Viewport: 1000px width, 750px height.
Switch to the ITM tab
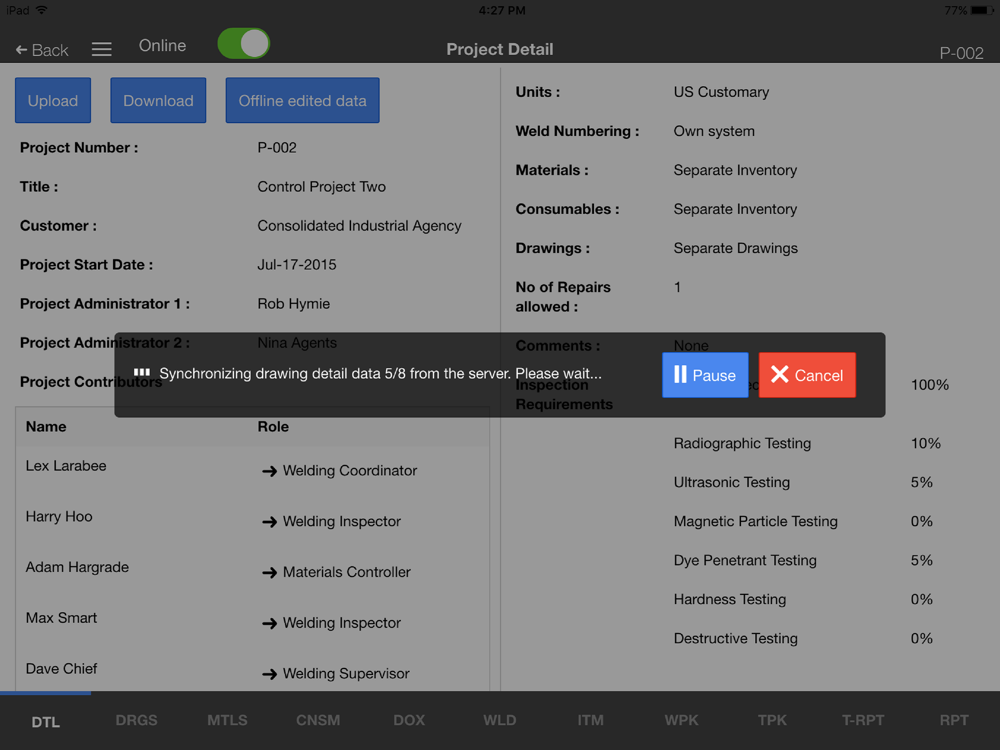(591, 720)
